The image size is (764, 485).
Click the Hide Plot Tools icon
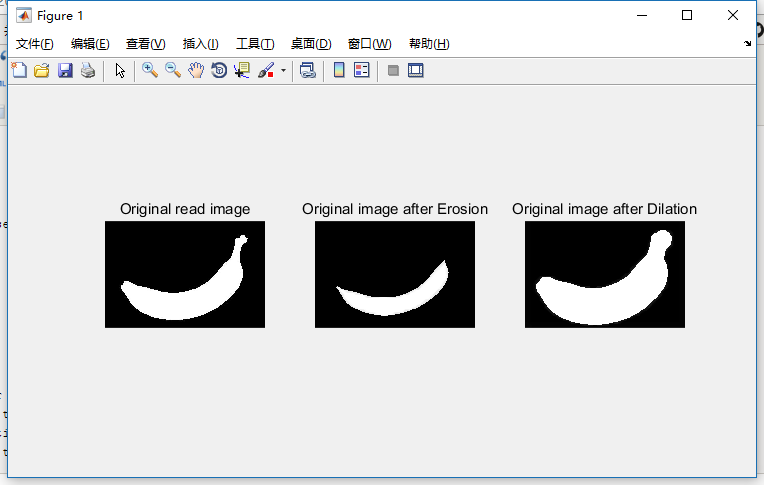[x=393, y=71]
